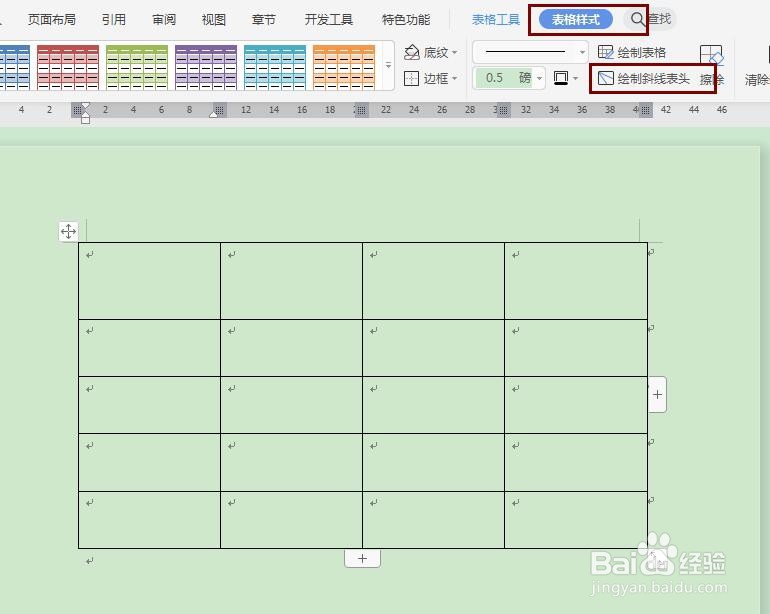
Task: Apply the red table style thumbnail
Action: pos(68,67)
